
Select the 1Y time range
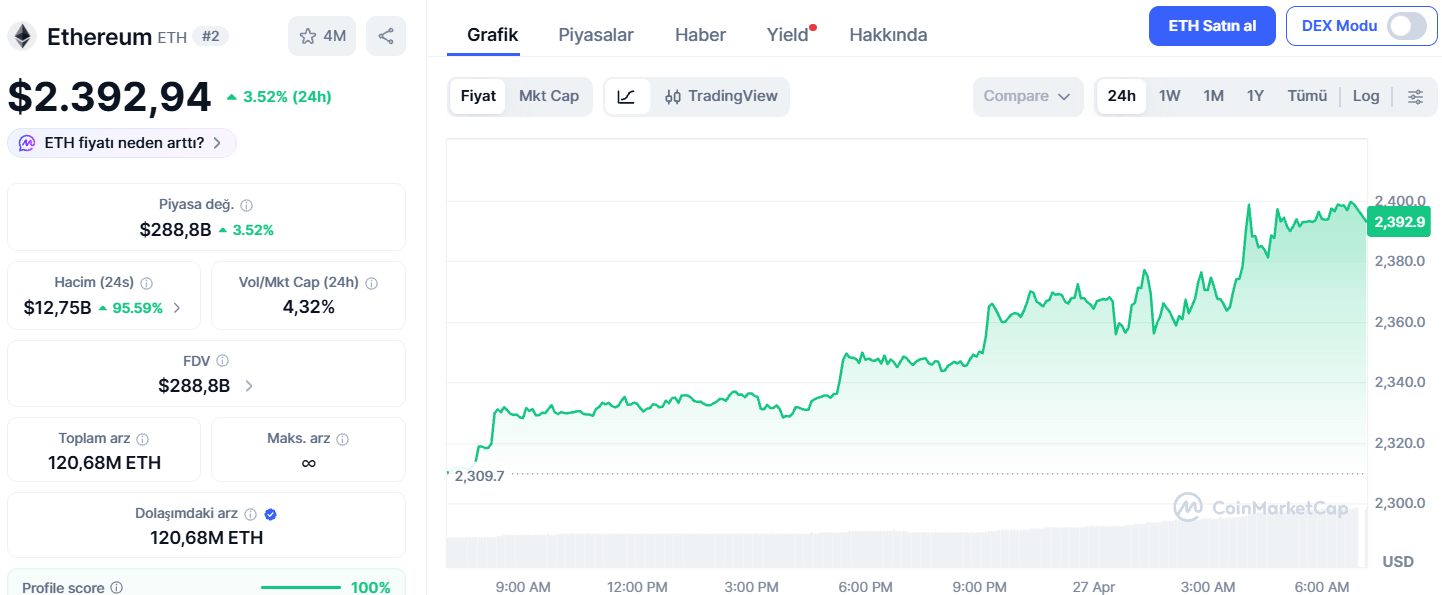1255,96
